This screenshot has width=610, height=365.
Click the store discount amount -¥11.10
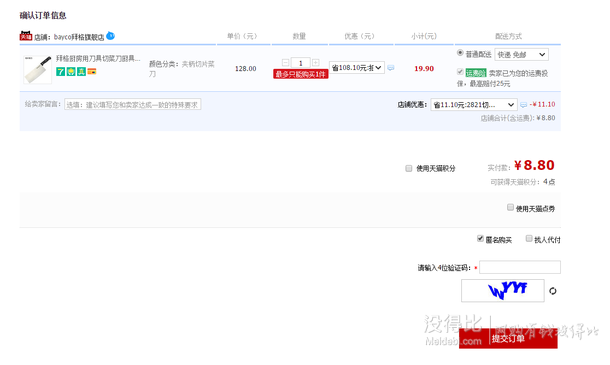pyautogui.click(x=542, y=104)
